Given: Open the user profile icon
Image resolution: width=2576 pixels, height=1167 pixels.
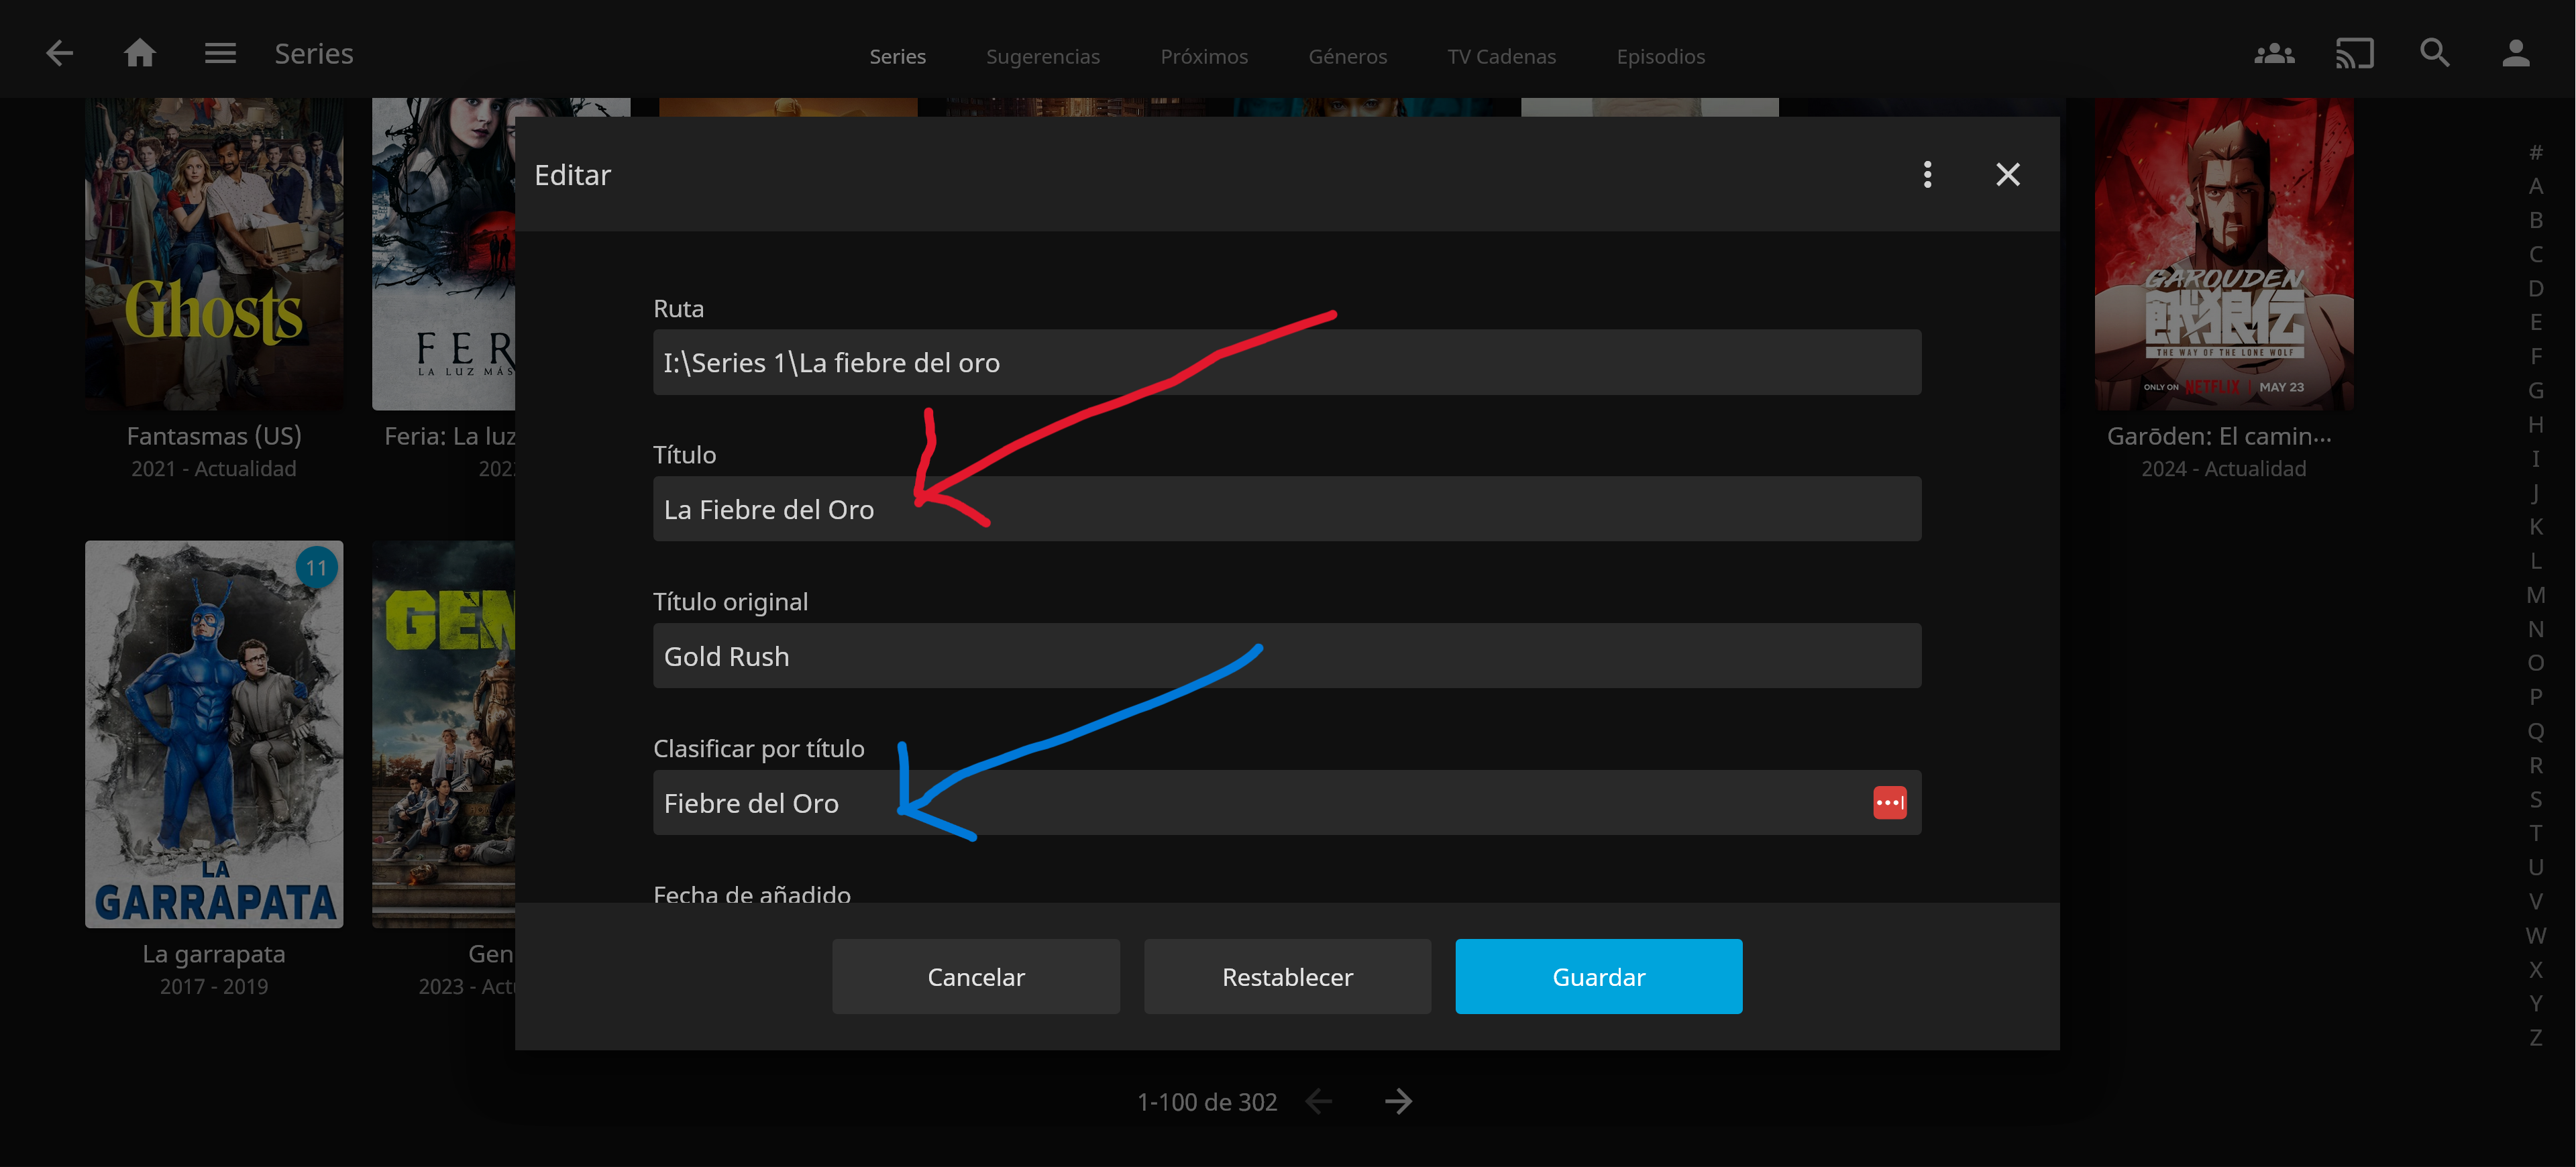Looking at the screenshot, I should 2515,53.
